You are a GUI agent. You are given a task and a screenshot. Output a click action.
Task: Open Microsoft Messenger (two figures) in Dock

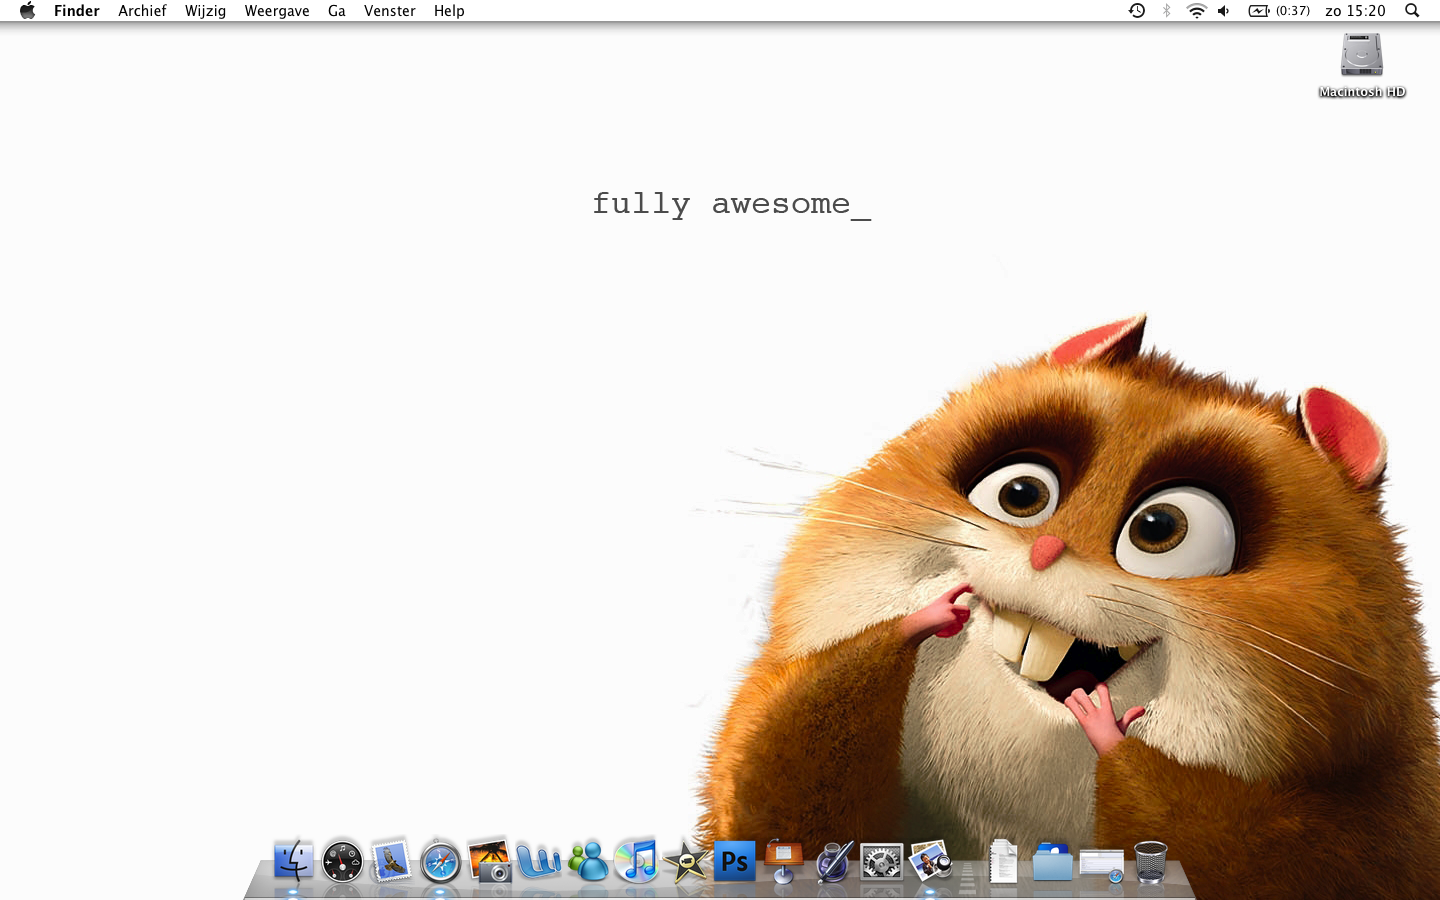588,861
